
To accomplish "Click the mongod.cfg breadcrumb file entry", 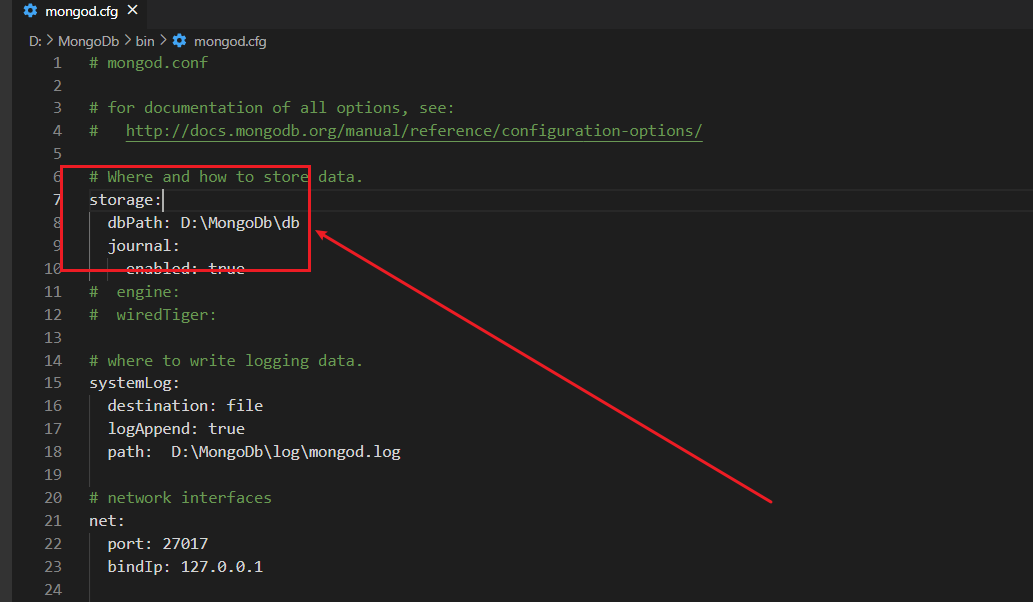I will tap(230, 41).
